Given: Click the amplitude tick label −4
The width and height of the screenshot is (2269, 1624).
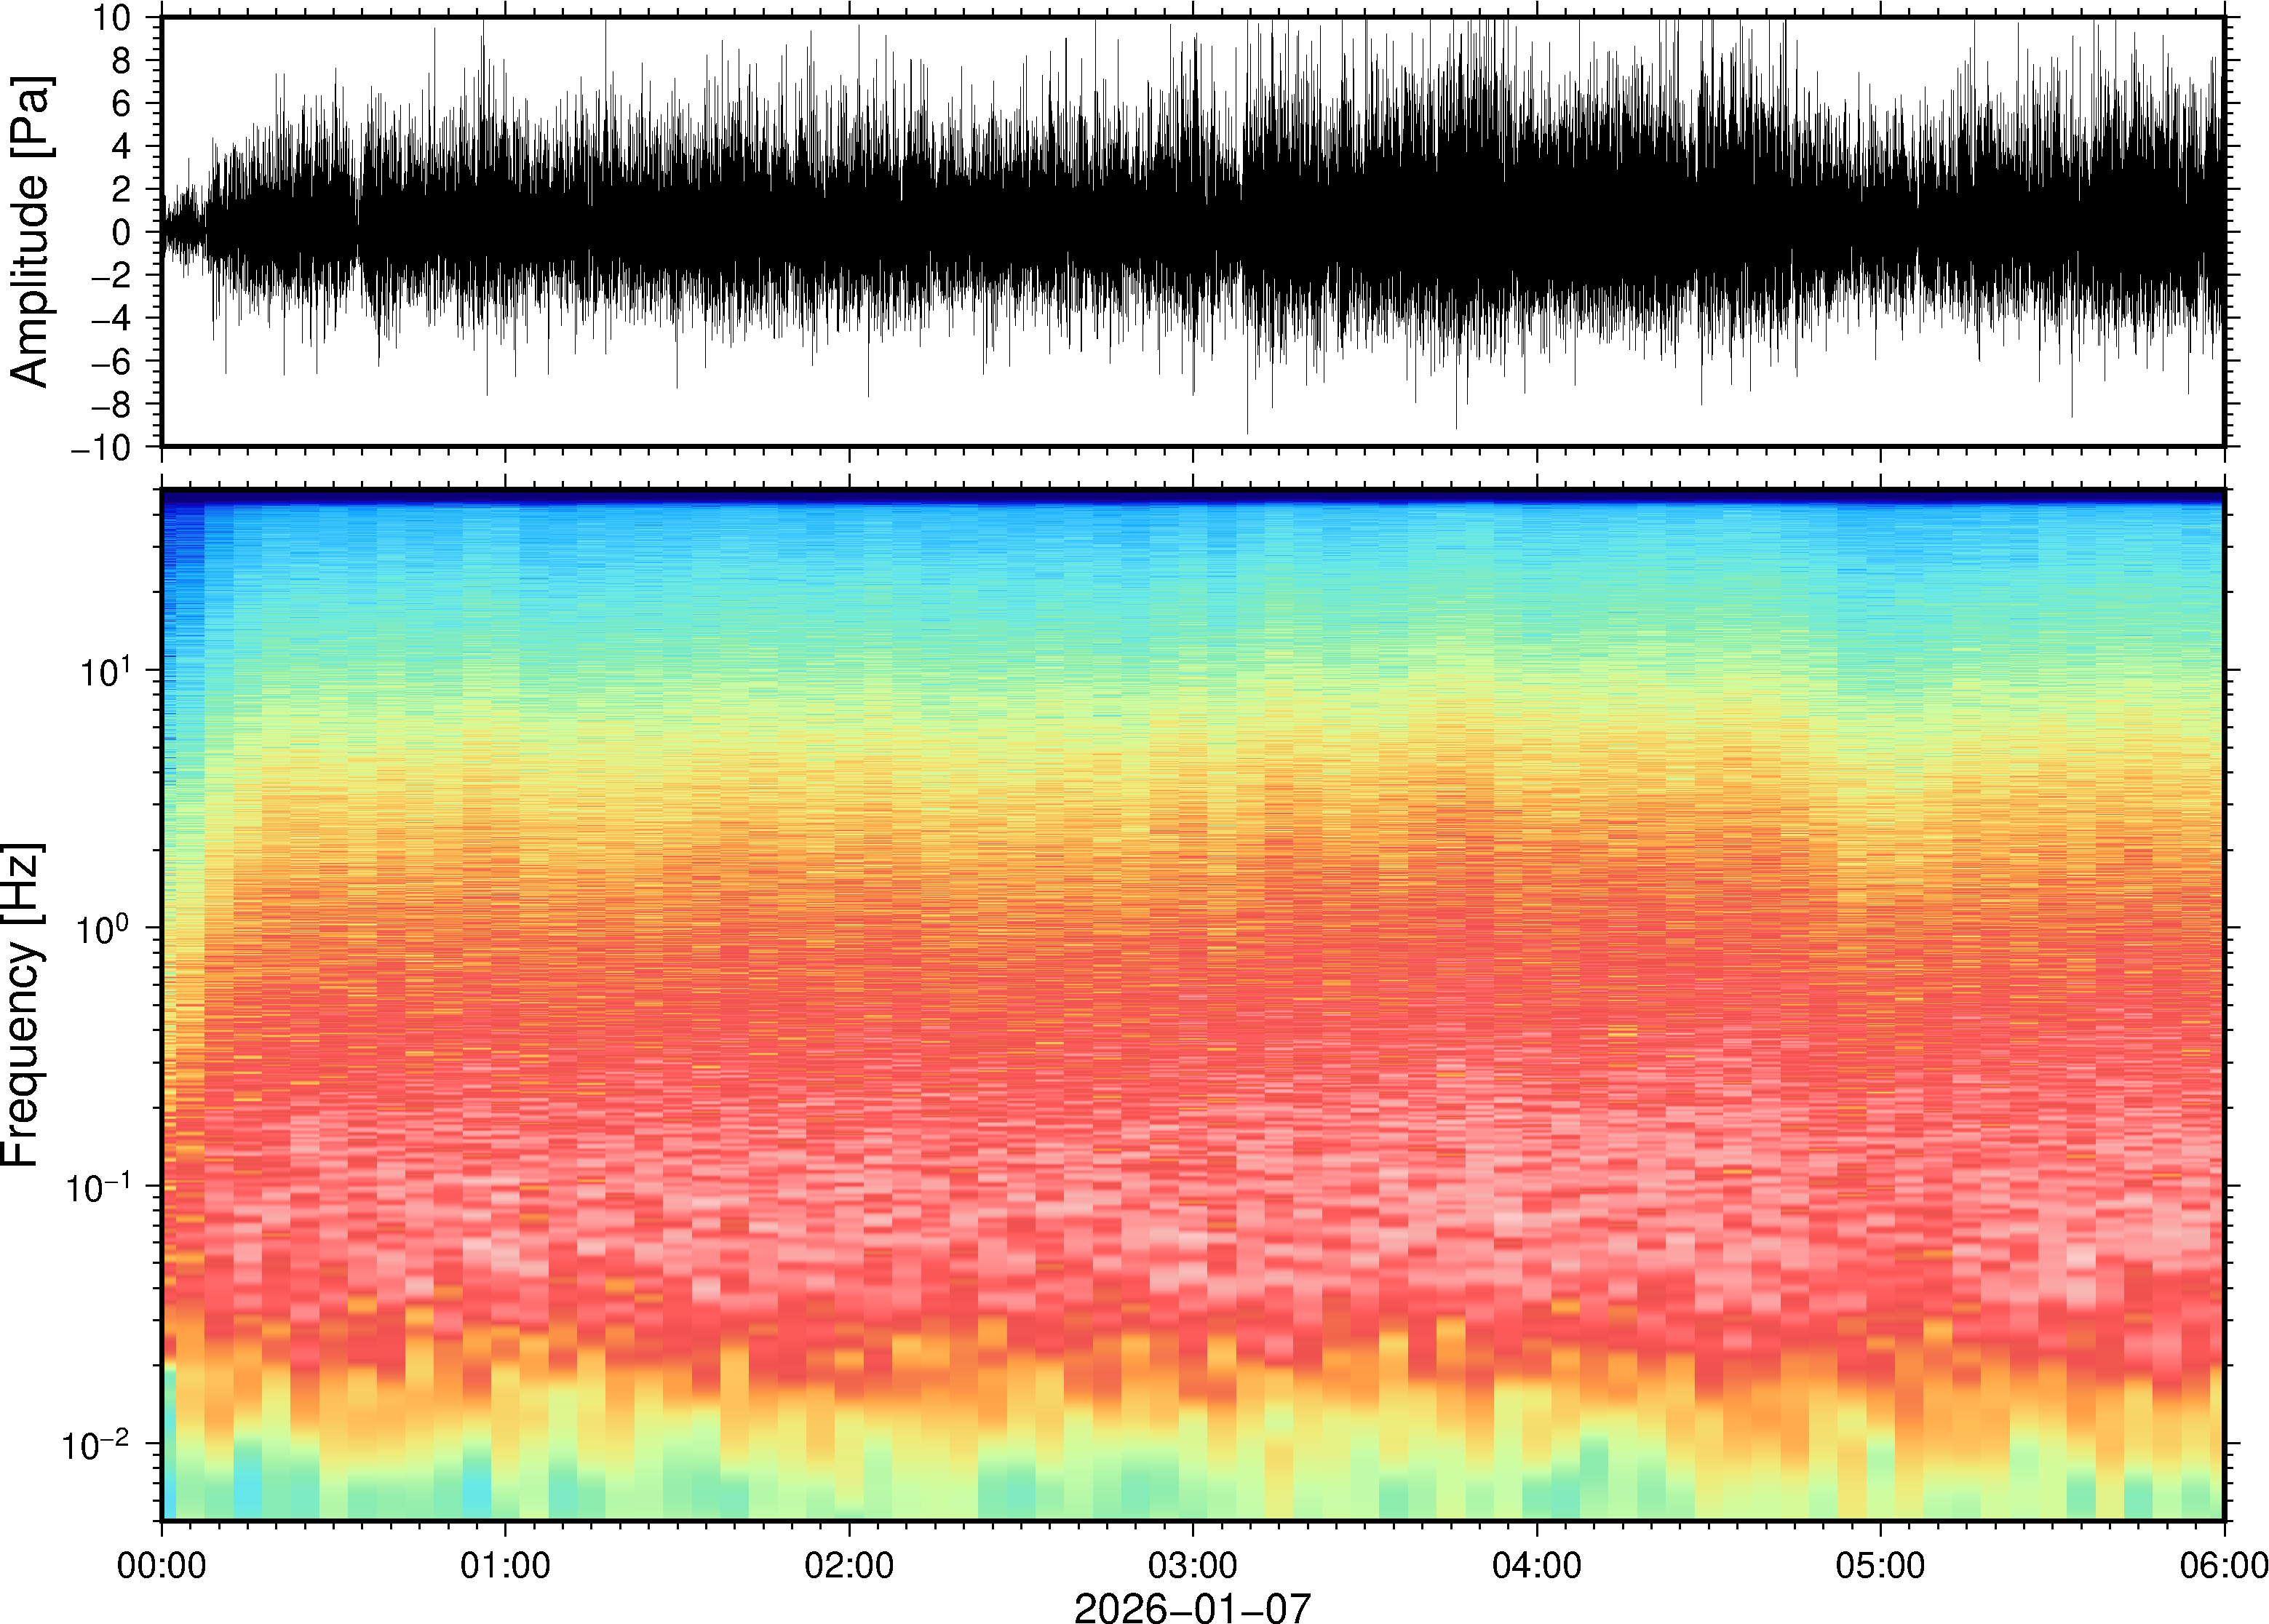Looking at the screenshot, I should [113, 318].
